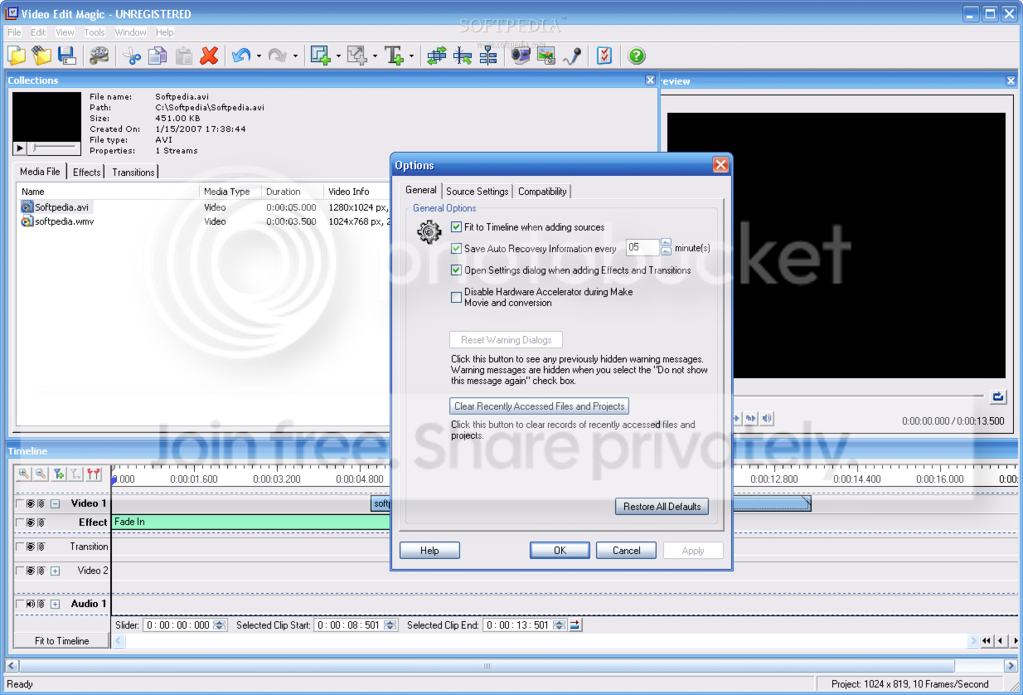Click the Paste clipboard icon

click(x=184, y=56)
